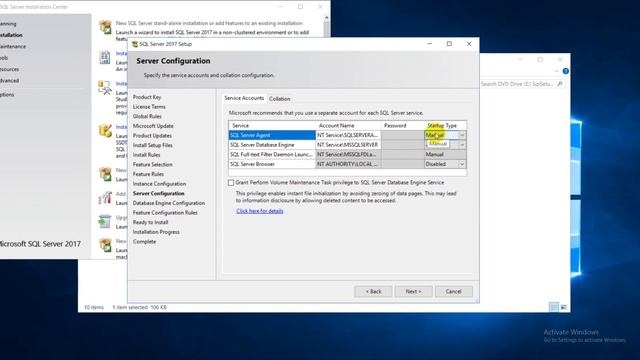Open Startup Type dropdown for SQL Server Browser
The image size is (640, 360).
pyautogui.click(x=462, y=164)
